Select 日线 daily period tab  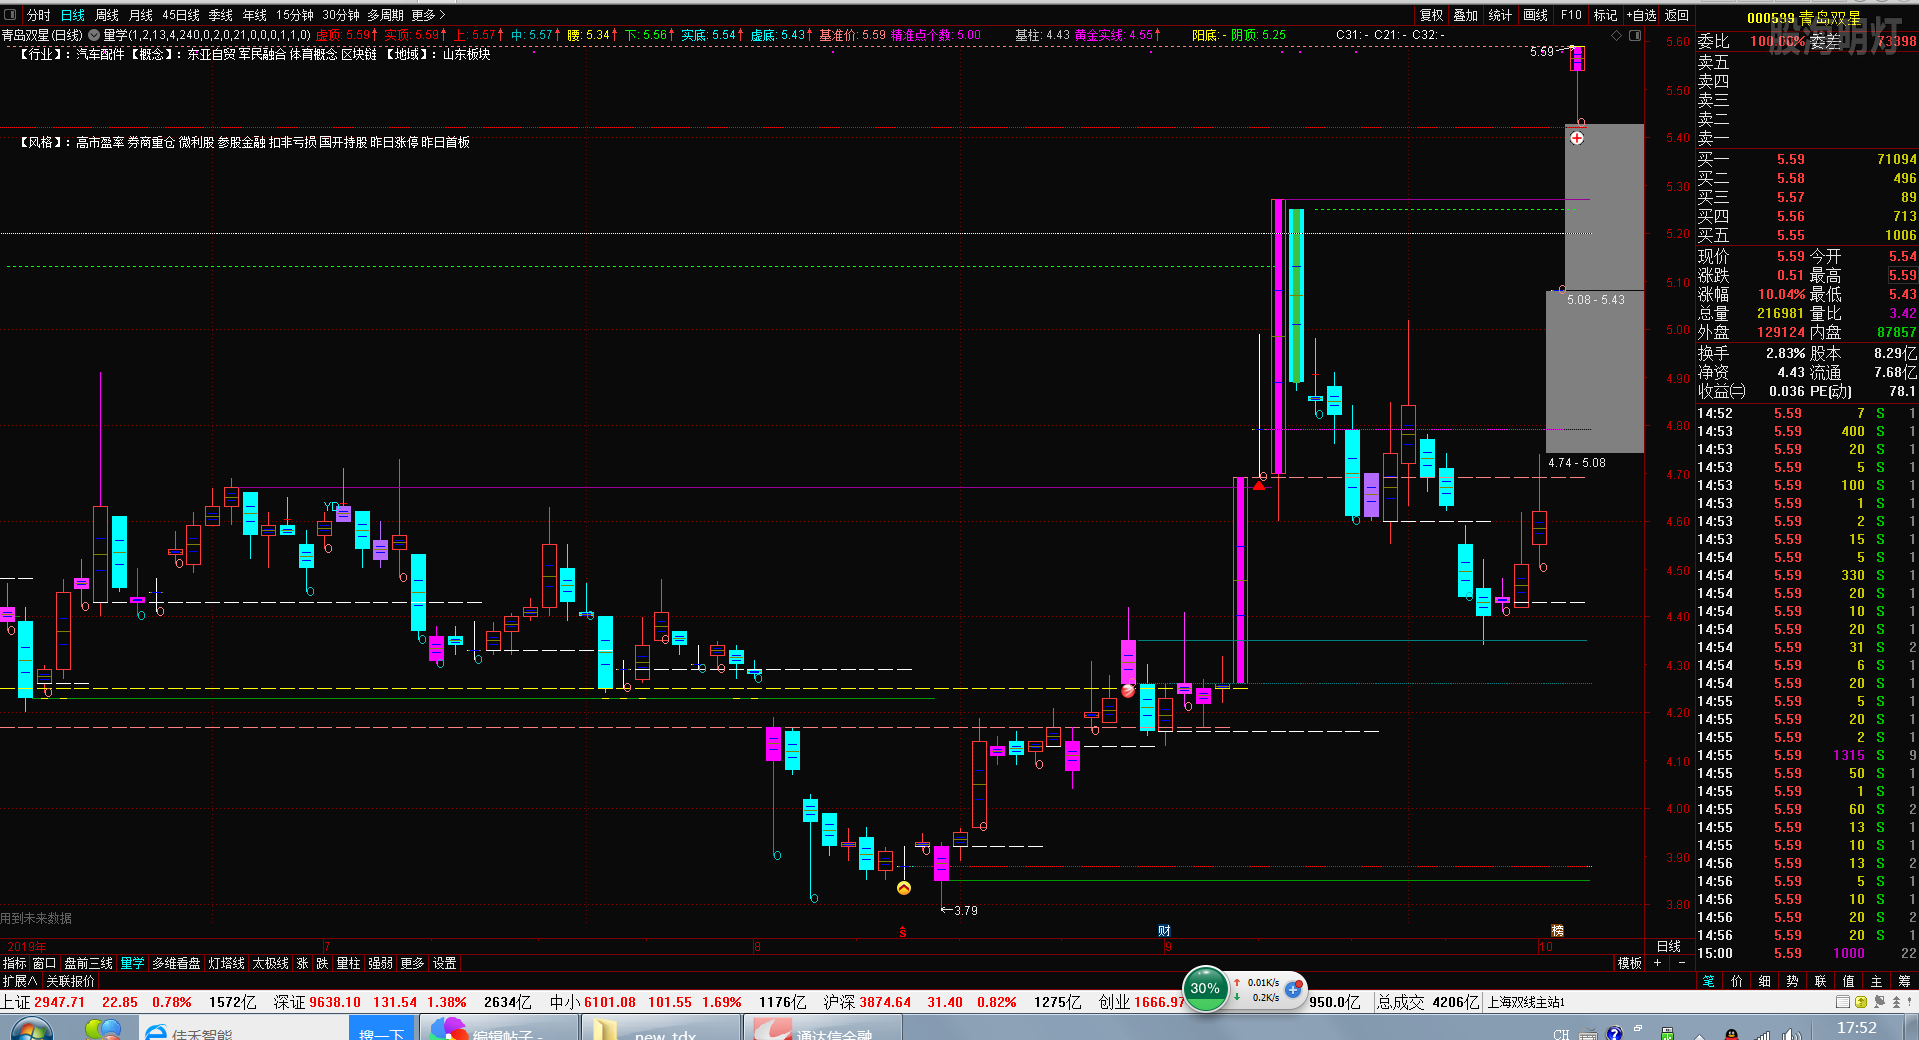73,15
